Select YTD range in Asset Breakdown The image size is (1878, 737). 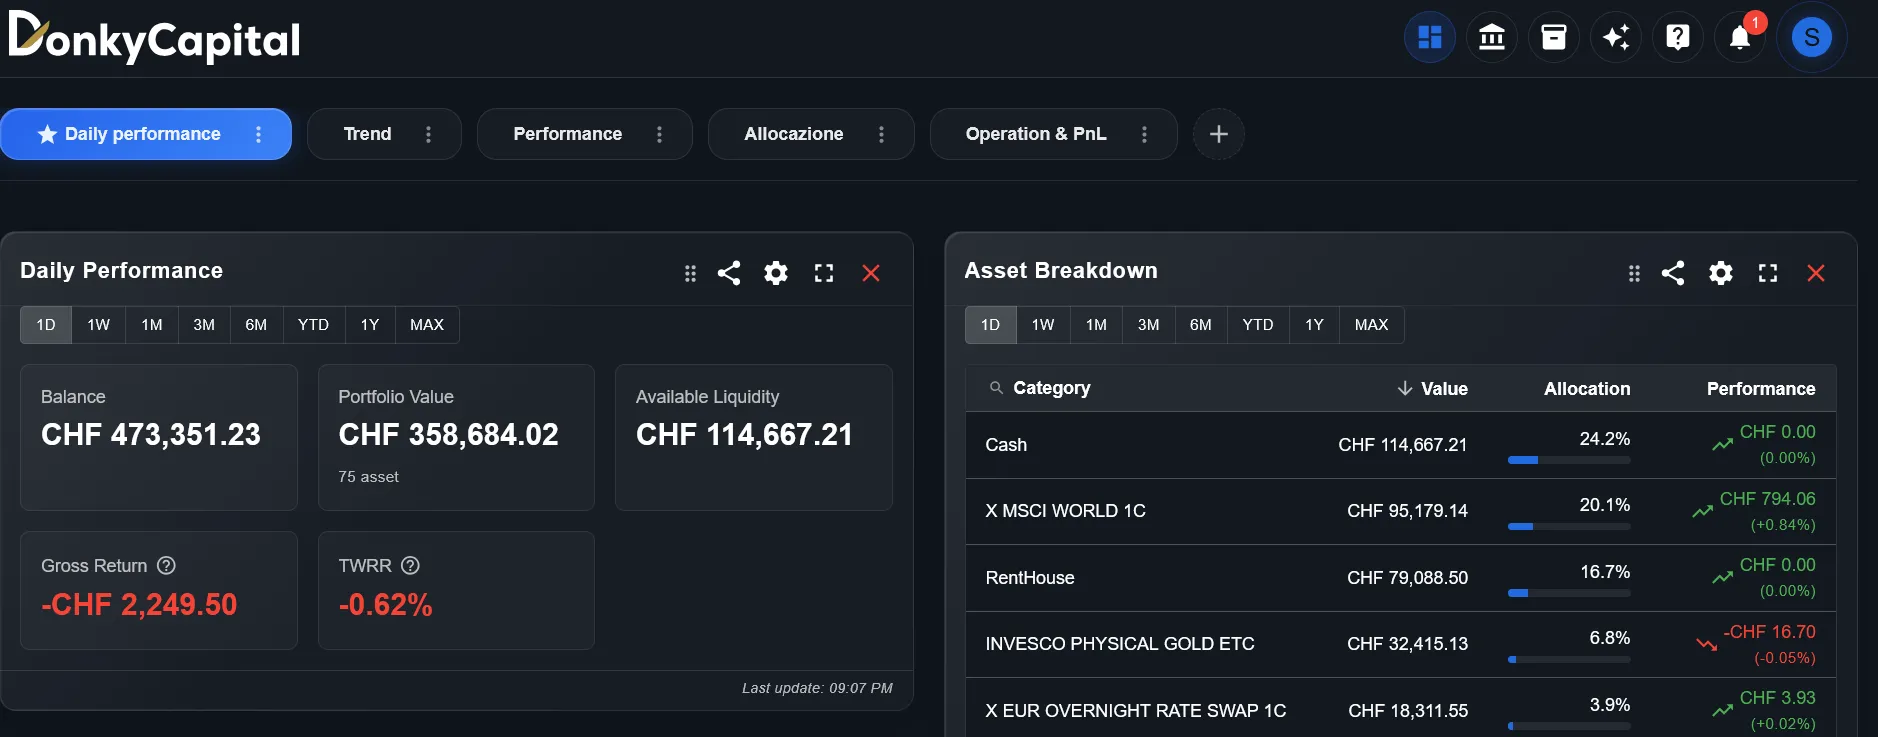pos(1257,325)
